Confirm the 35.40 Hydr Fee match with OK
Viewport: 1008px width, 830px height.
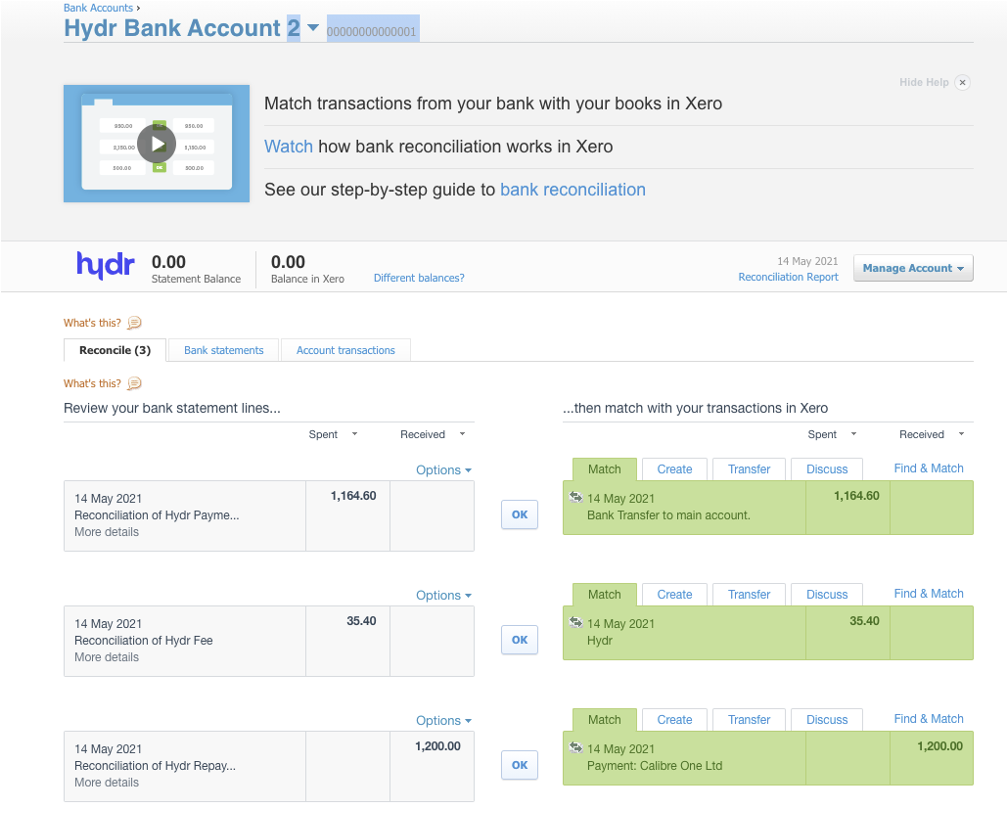pos(519,640)
